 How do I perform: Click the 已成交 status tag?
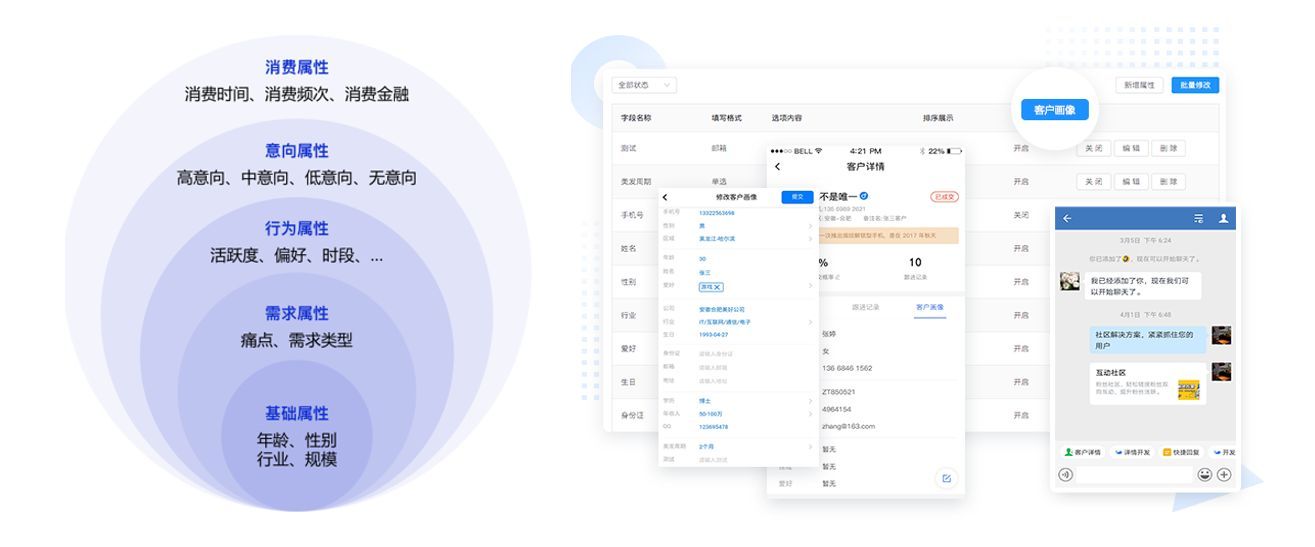[944, 197]
